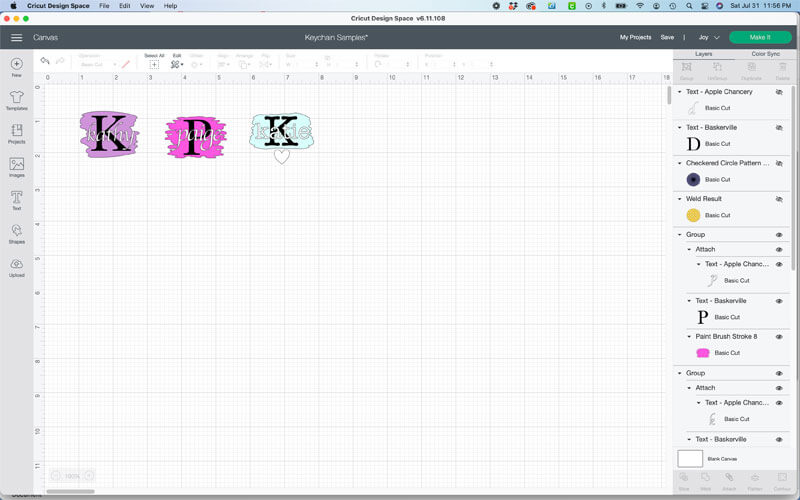Open the Edit menu in menu bar

coord(124,6)
